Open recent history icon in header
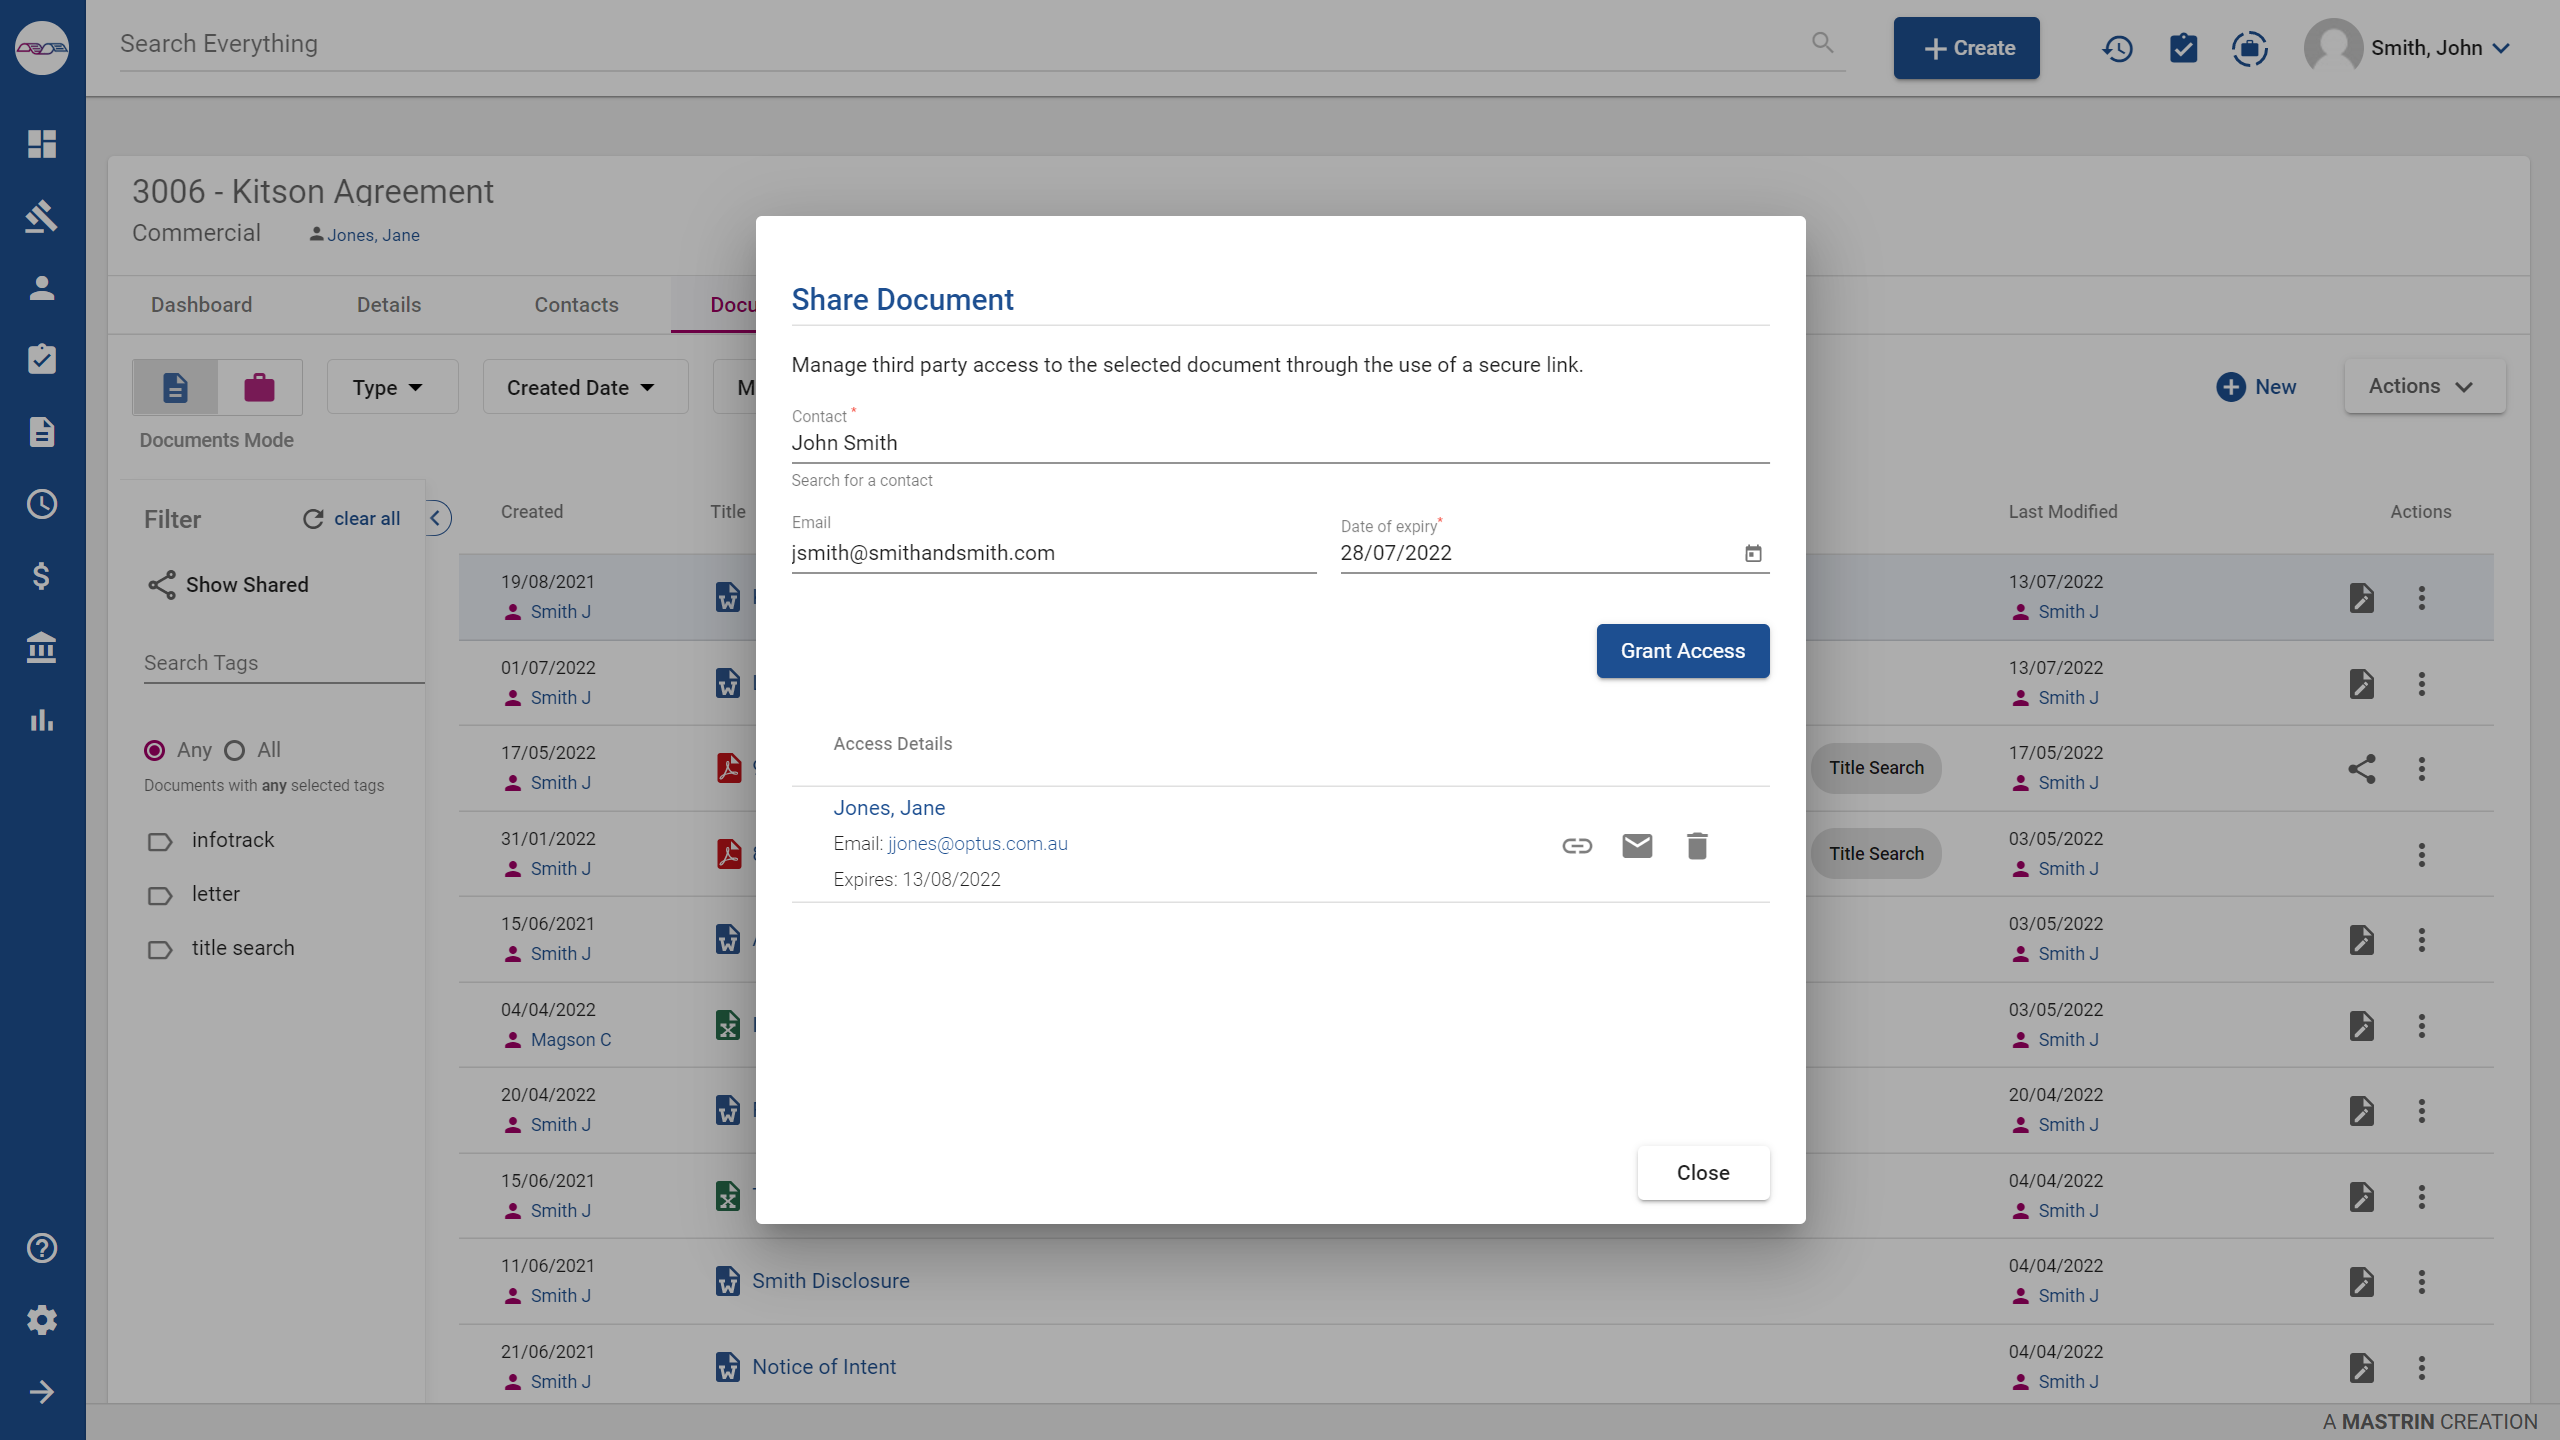The width and height of the screenshot is (2560, 1440). coord(2117,48)
